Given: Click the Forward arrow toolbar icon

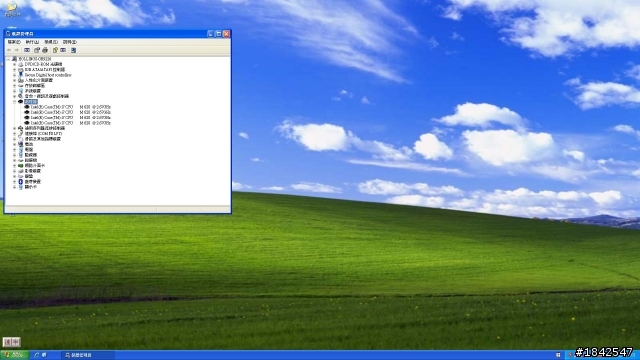Looking at the screenshot, I should [x=17, y=50].
